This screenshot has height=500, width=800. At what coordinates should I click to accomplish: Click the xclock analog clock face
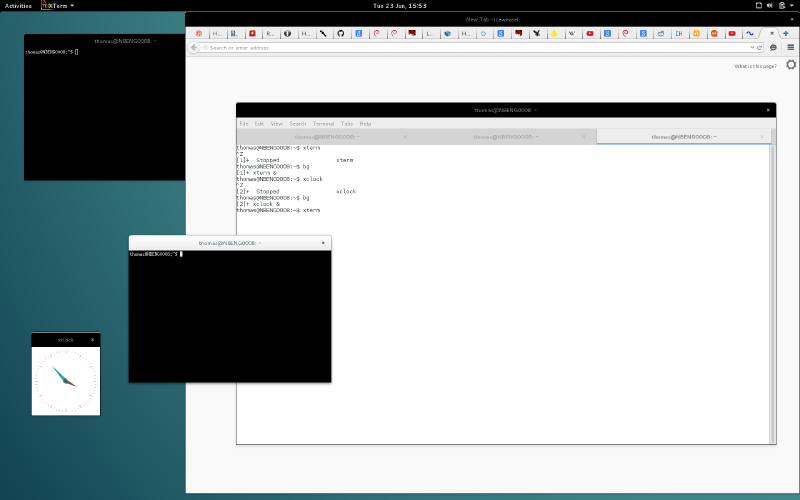[65, 382]
